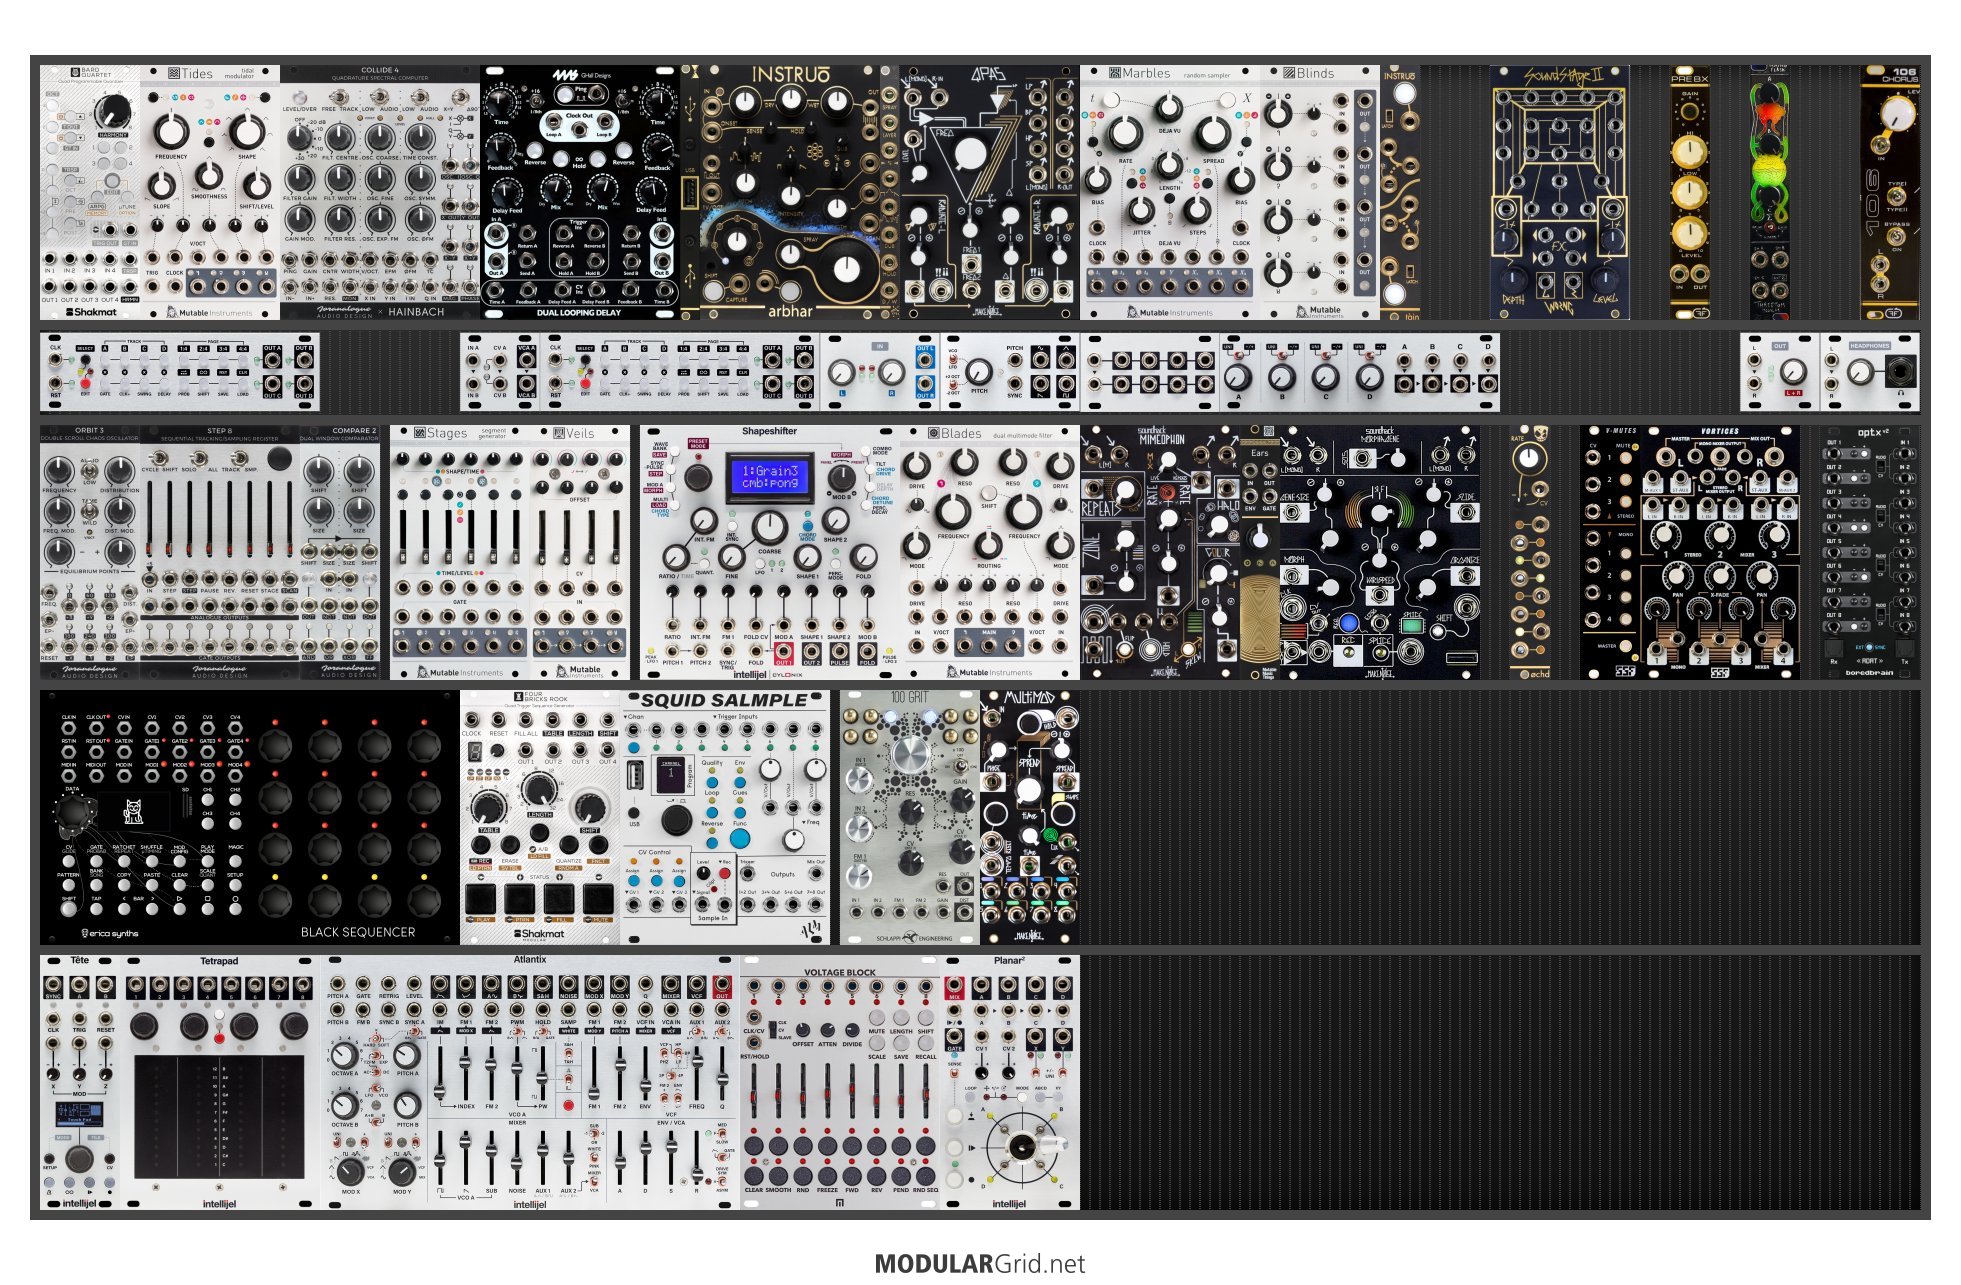The width and height of the screenshot is (1961, 1285).
Task: Click the HARMONY knob on Bard Quartet
Action: click(x=113, y=112)
